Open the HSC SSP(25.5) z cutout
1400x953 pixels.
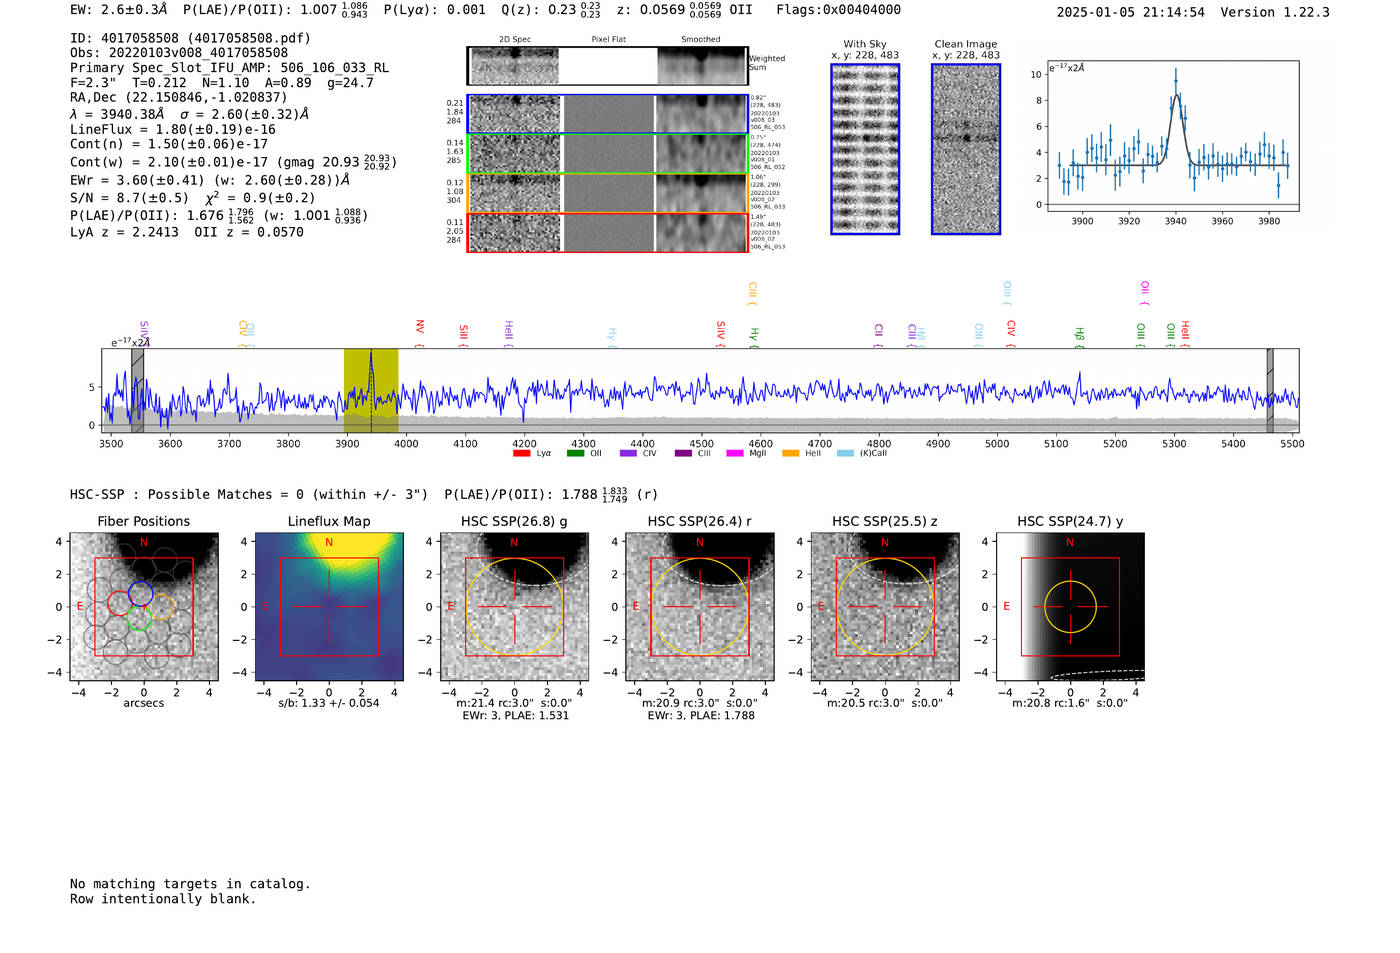click(885, 606)
